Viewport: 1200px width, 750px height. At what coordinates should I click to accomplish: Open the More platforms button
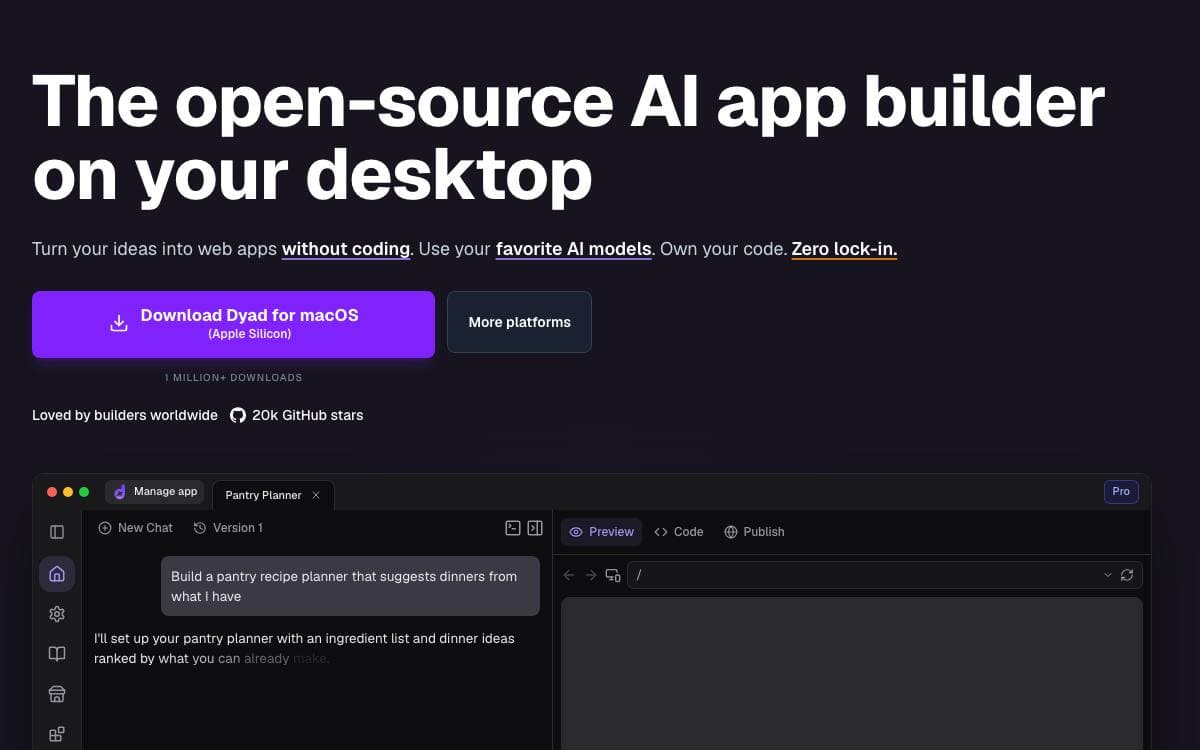pos(519,322)
